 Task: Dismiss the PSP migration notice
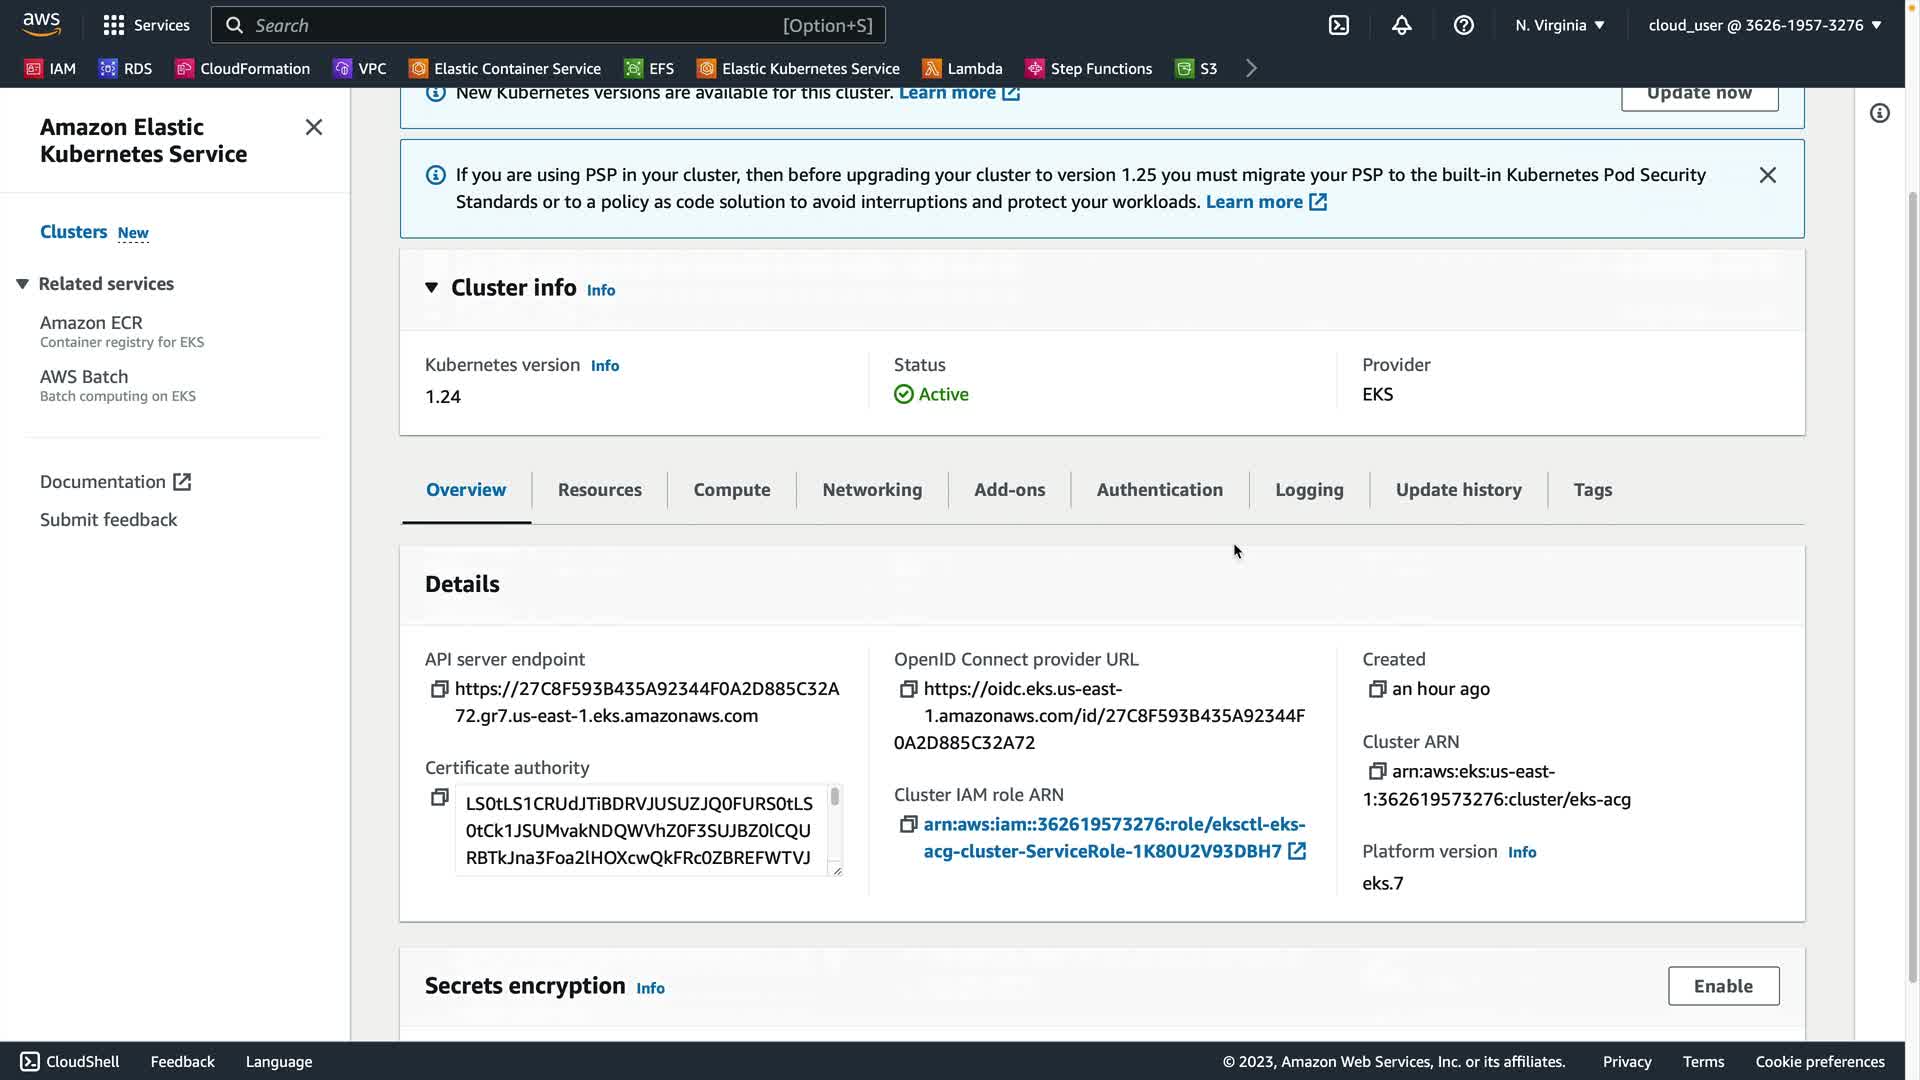[1767, 175]
